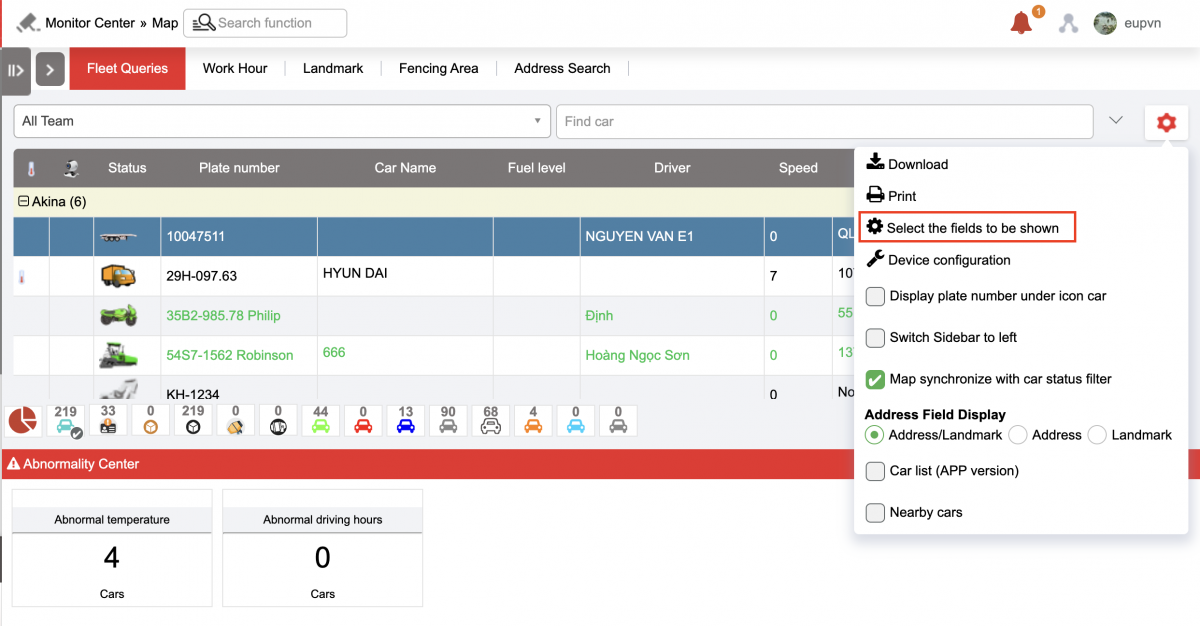Click the trailer icon for vehicle 10047511

(118, 237)
